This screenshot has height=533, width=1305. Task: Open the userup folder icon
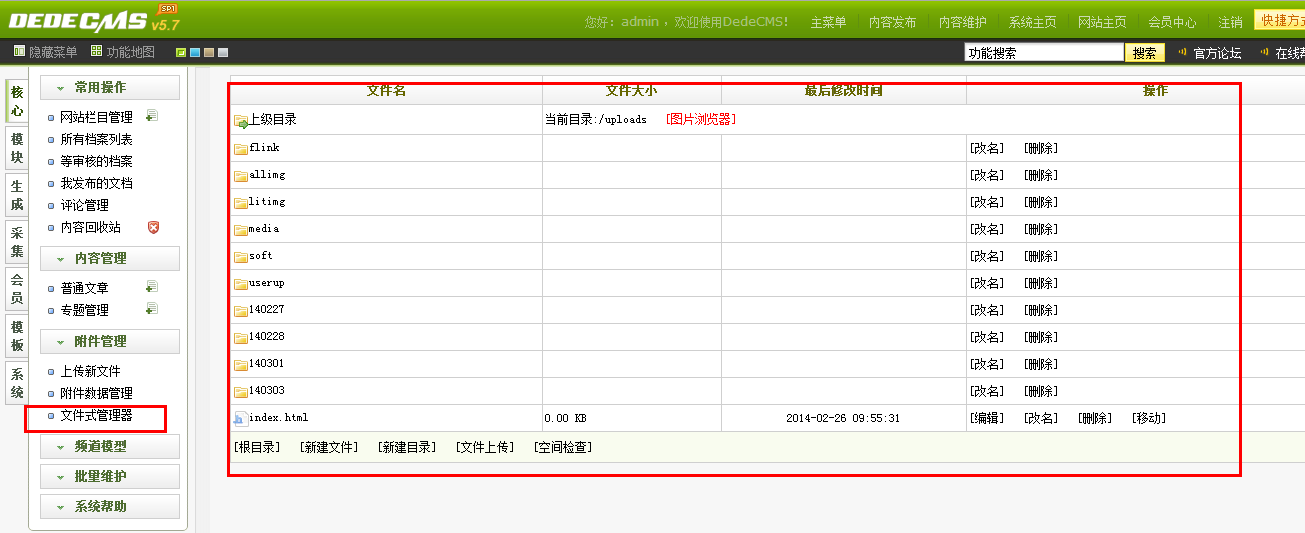pyautogui.click(x=241, y=284)
